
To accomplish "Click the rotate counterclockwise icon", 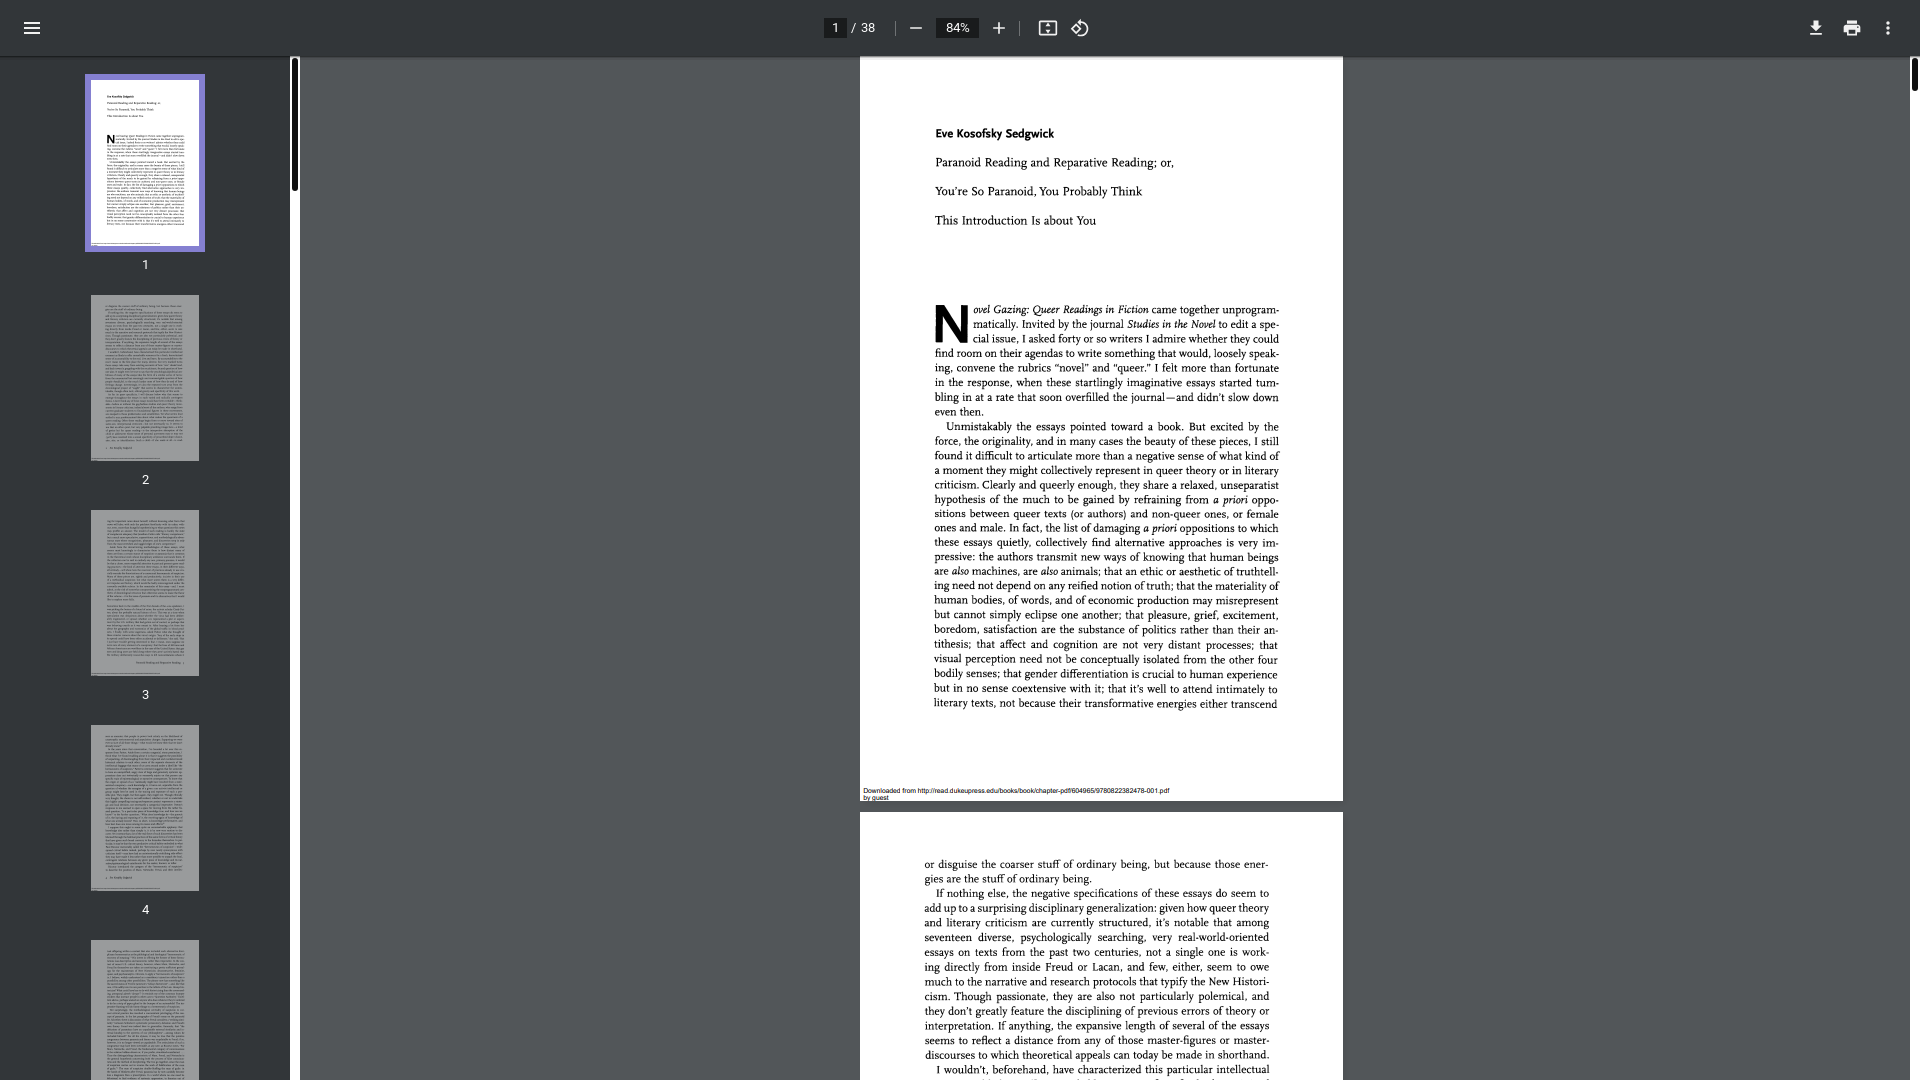I will click(1080, 28).
